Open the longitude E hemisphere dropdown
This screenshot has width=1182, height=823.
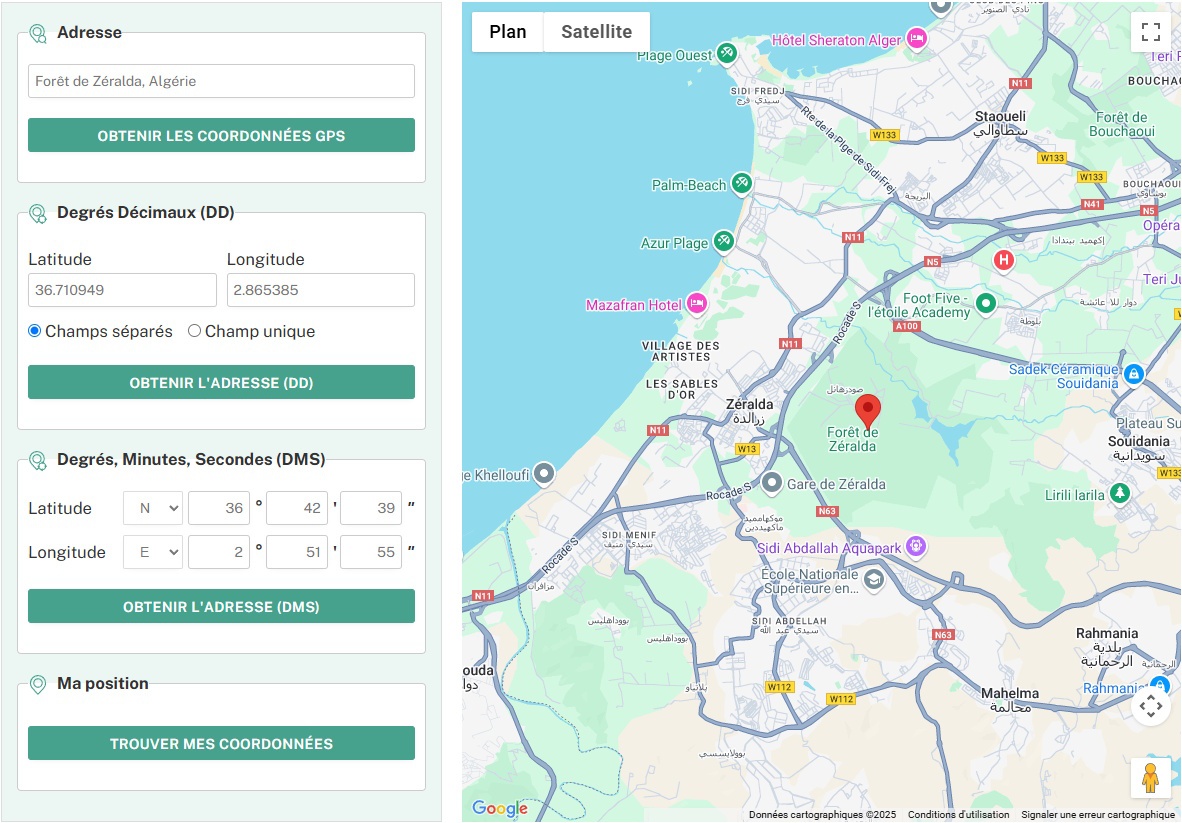[x=153, y=552]
